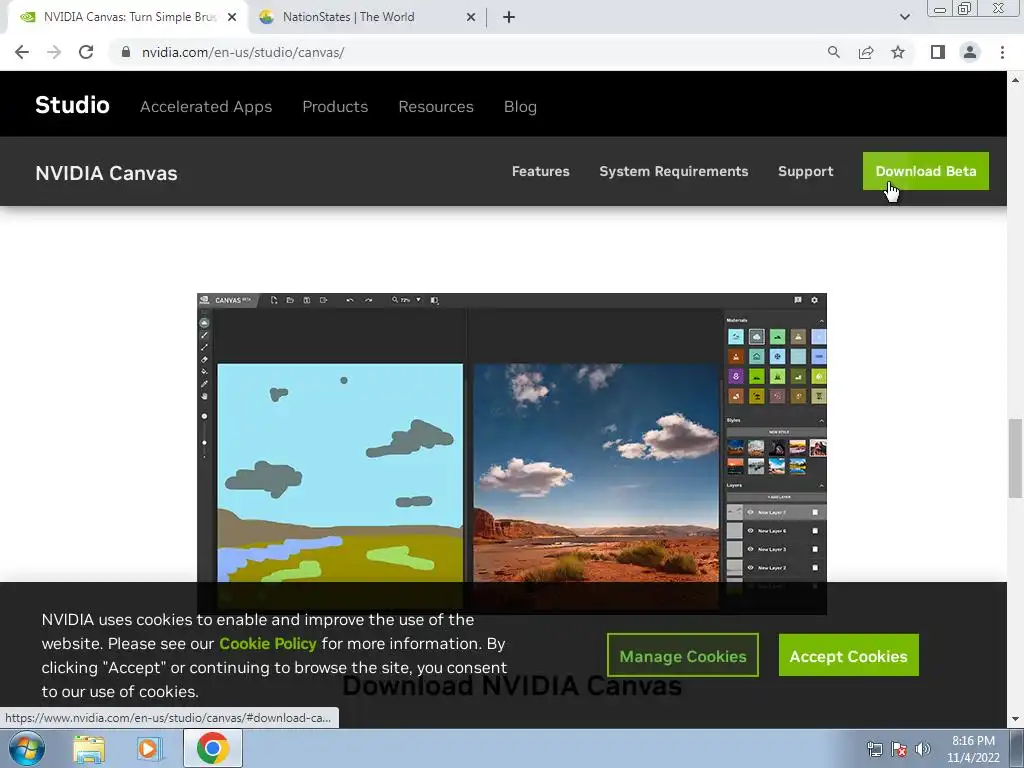Open the Windows Start menu
Viewport: 1024px width, 768px height.
tap(26, 748)
